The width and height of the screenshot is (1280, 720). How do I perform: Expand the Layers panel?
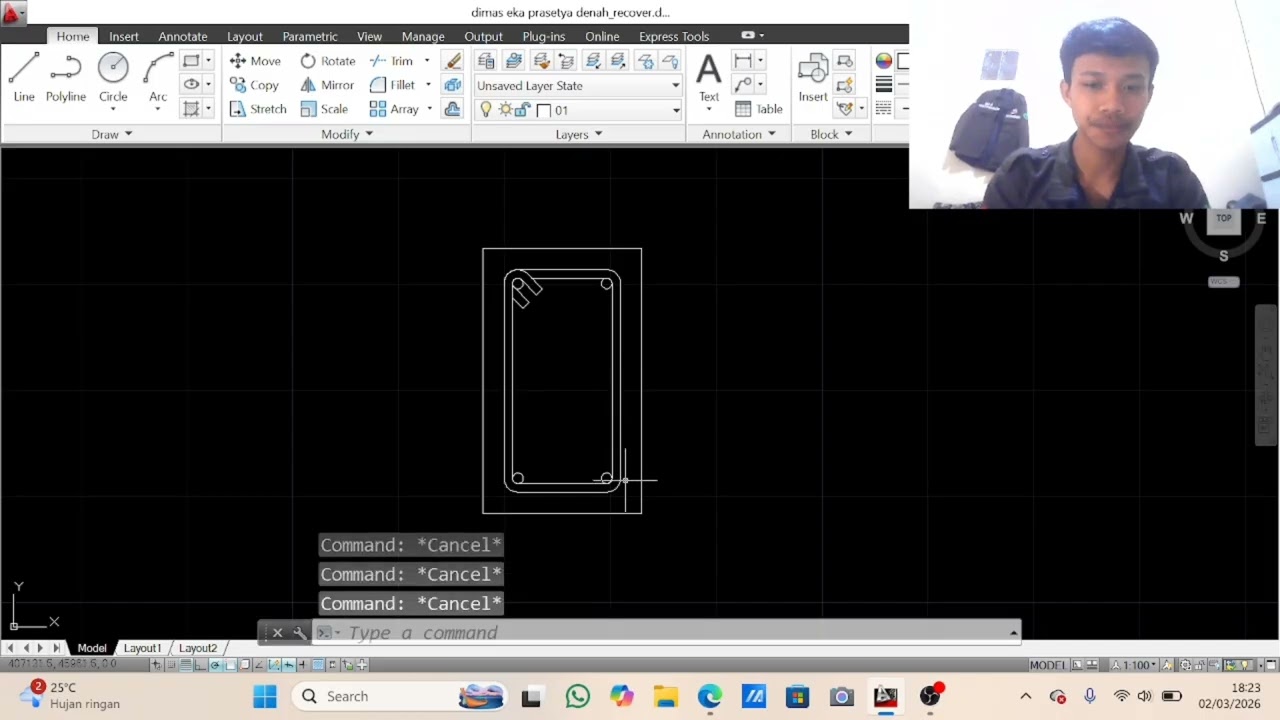[x=579, y=134]
